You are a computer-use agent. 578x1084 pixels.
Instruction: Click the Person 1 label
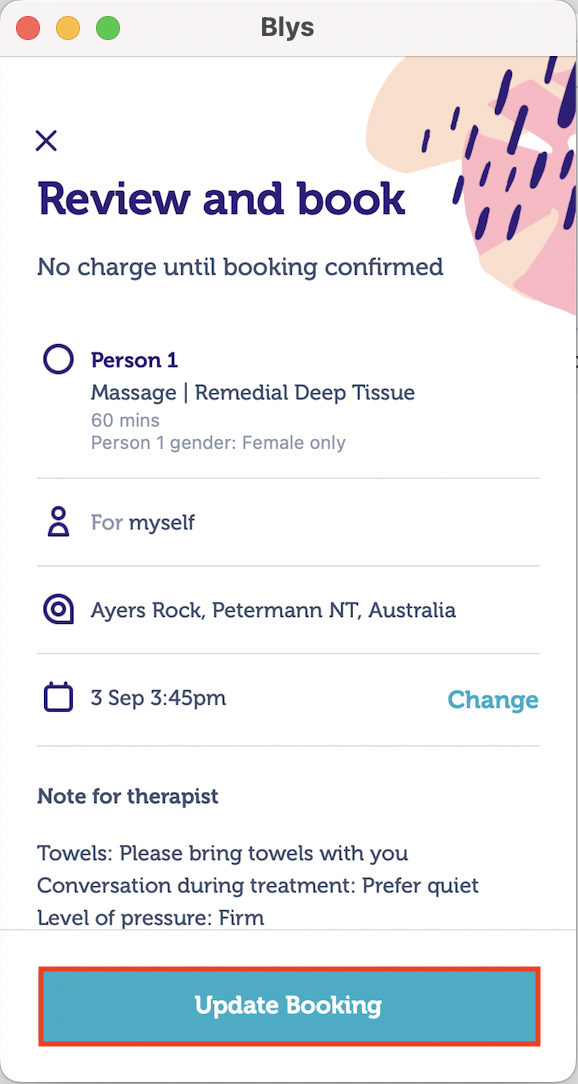click(x=134, y=360)
